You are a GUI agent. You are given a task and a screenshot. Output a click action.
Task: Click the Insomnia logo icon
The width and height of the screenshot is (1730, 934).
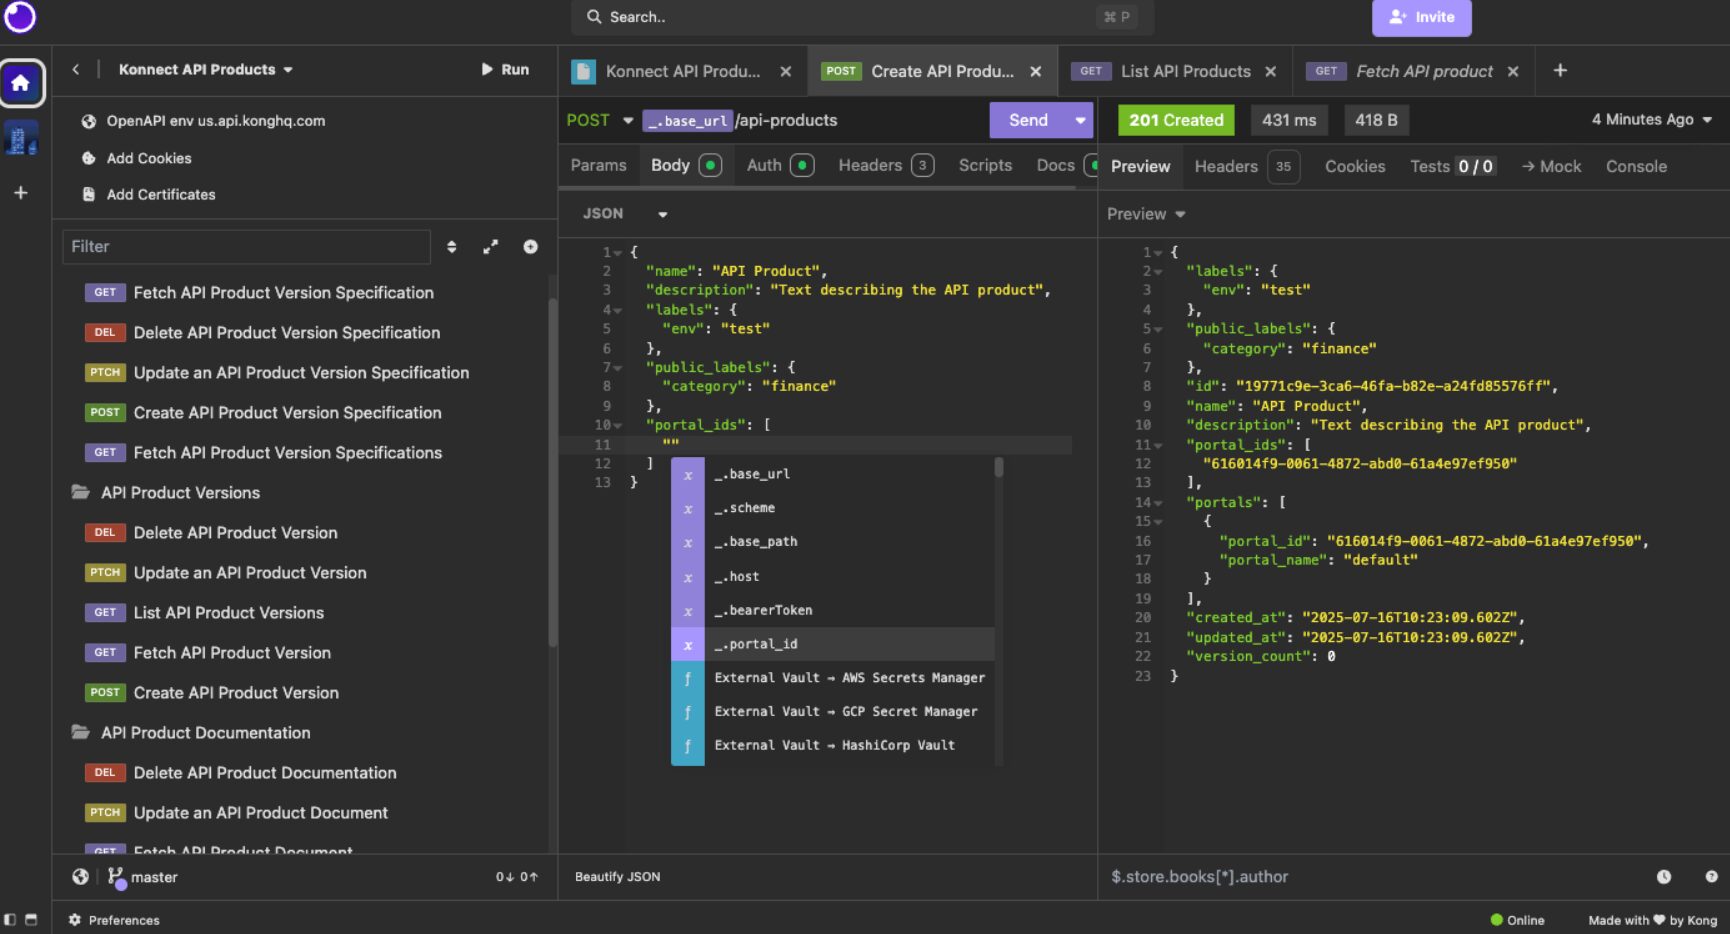pos(20,16)
